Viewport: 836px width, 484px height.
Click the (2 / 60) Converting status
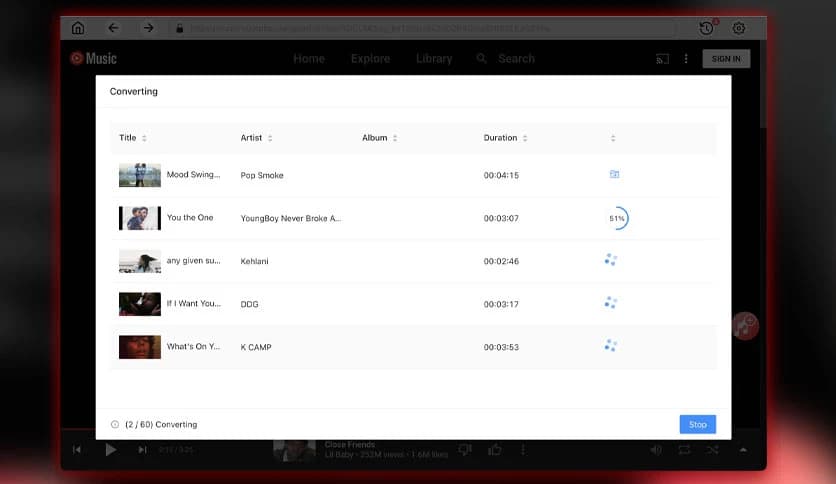click(161, 425)
